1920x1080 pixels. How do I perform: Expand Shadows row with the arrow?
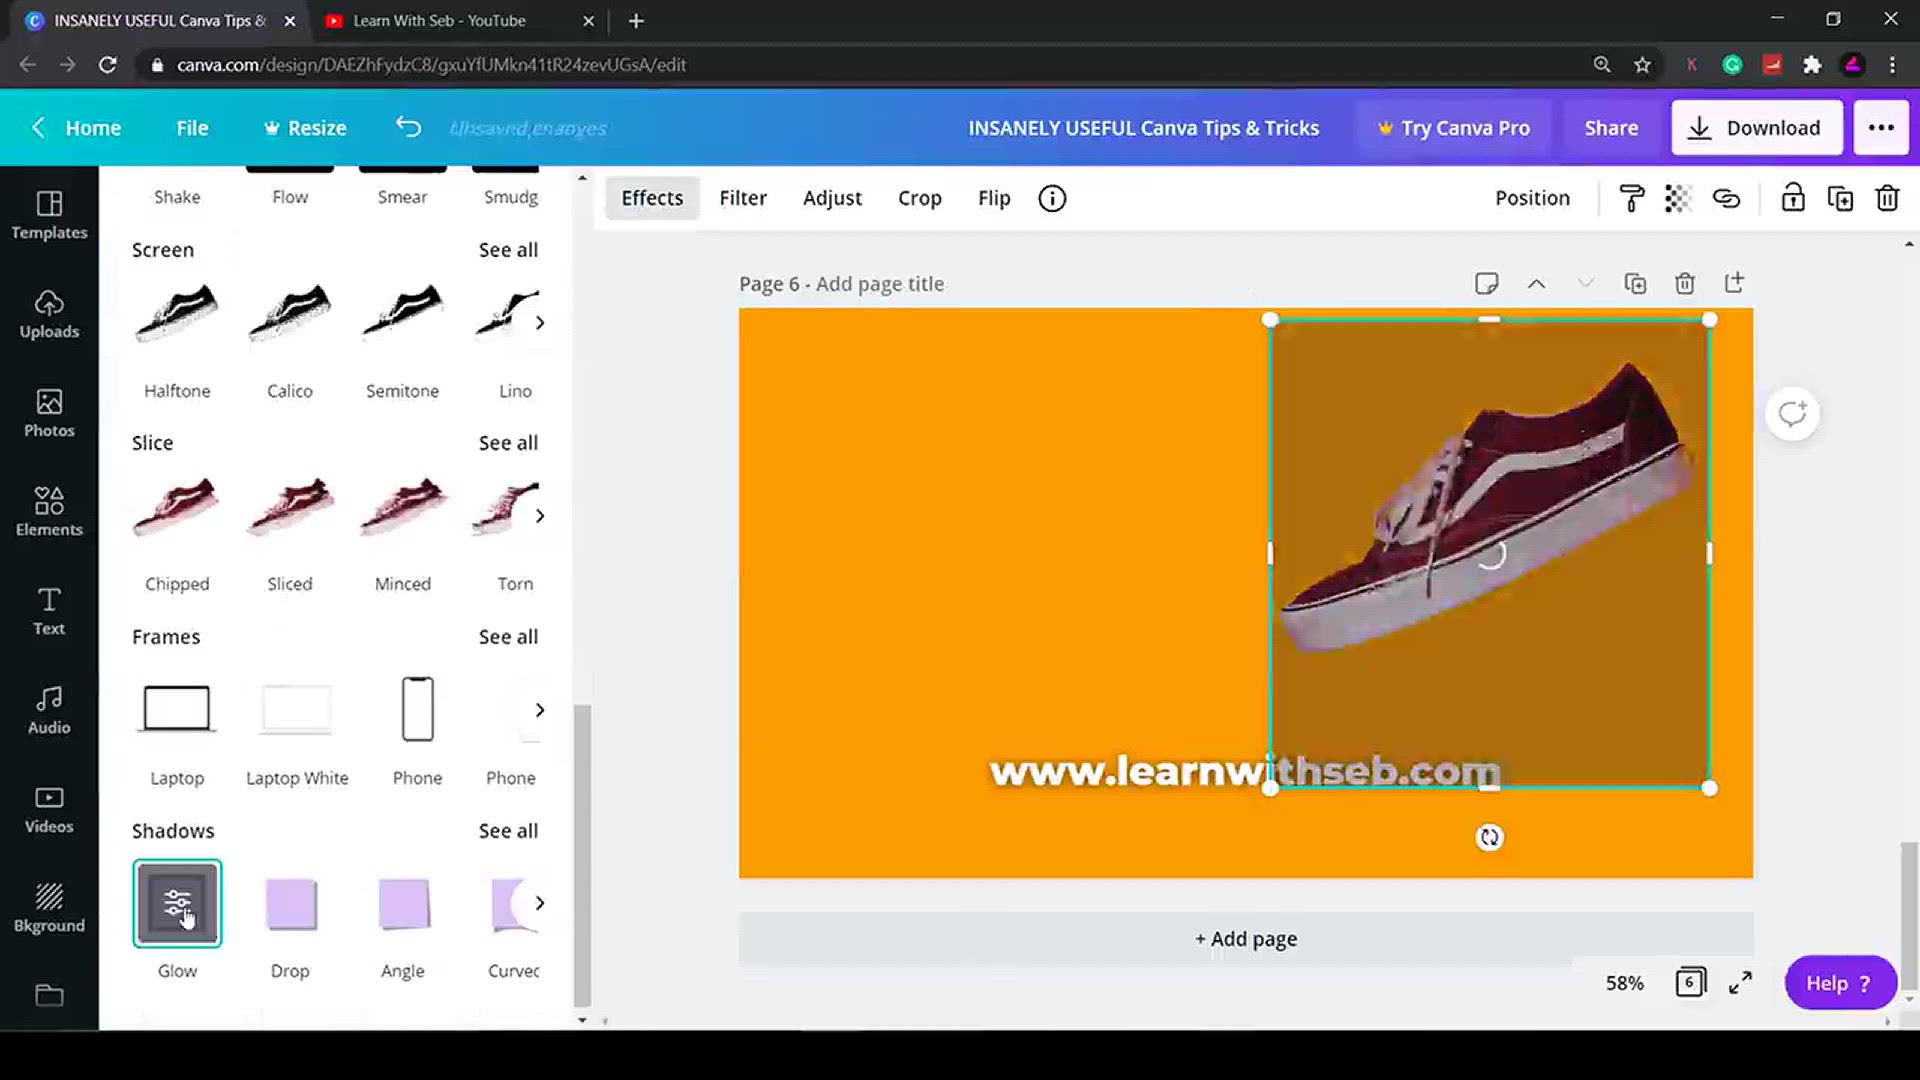[540, 902]
